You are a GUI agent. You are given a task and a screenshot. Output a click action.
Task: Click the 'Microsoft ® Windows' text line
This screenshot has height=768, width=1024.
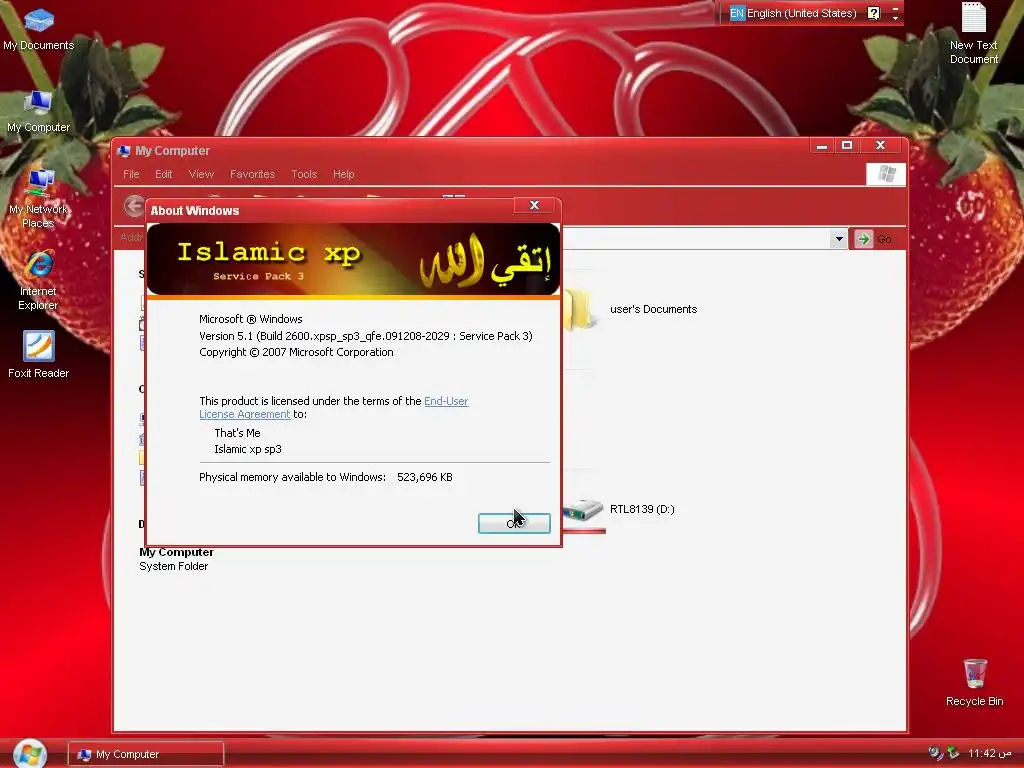click(x=251, y=319)
